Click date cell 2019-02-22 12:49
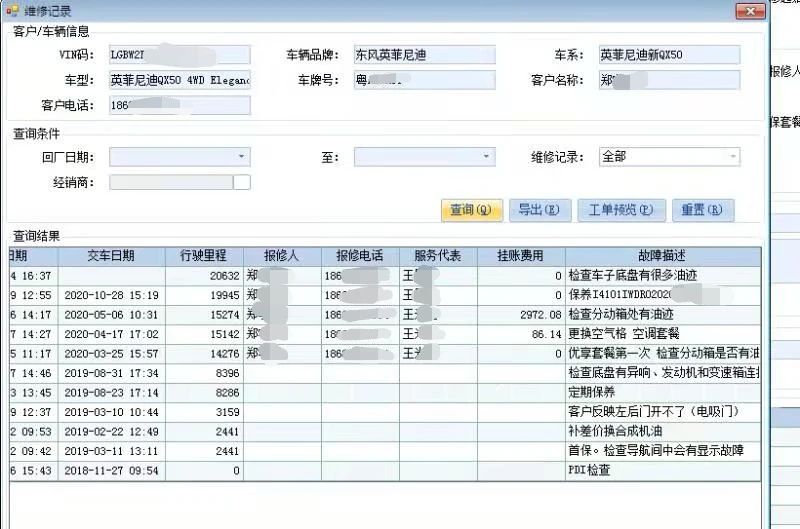Image resolution: width=800 pixels, height=529 pixels. click(x=112, y=432)
